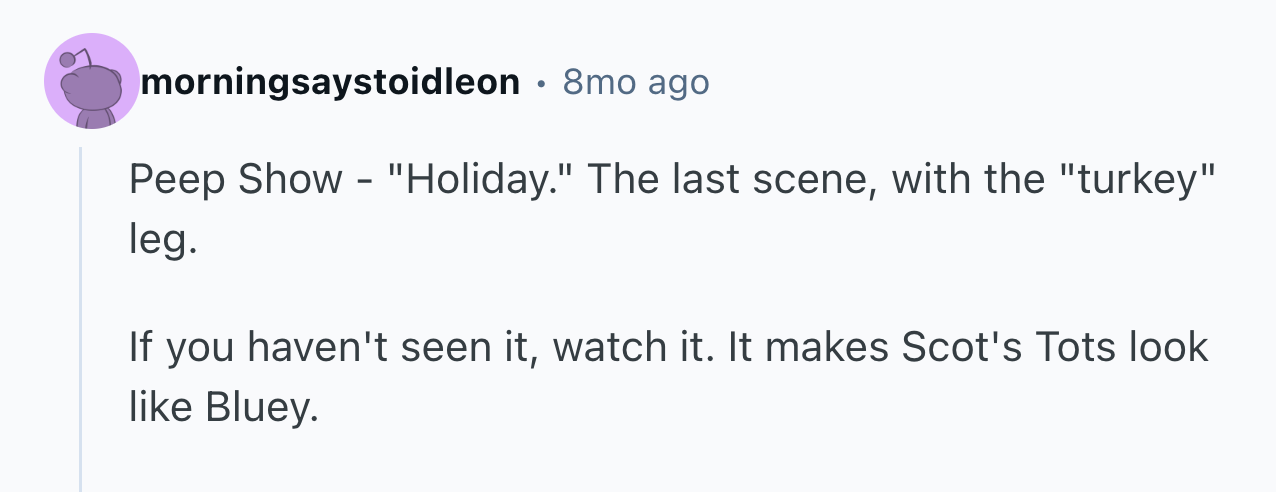The height and width of the screenshot is (492, 1276).
Task: Click the word "leg." on the second line
Action: click(x=158, y=241)
